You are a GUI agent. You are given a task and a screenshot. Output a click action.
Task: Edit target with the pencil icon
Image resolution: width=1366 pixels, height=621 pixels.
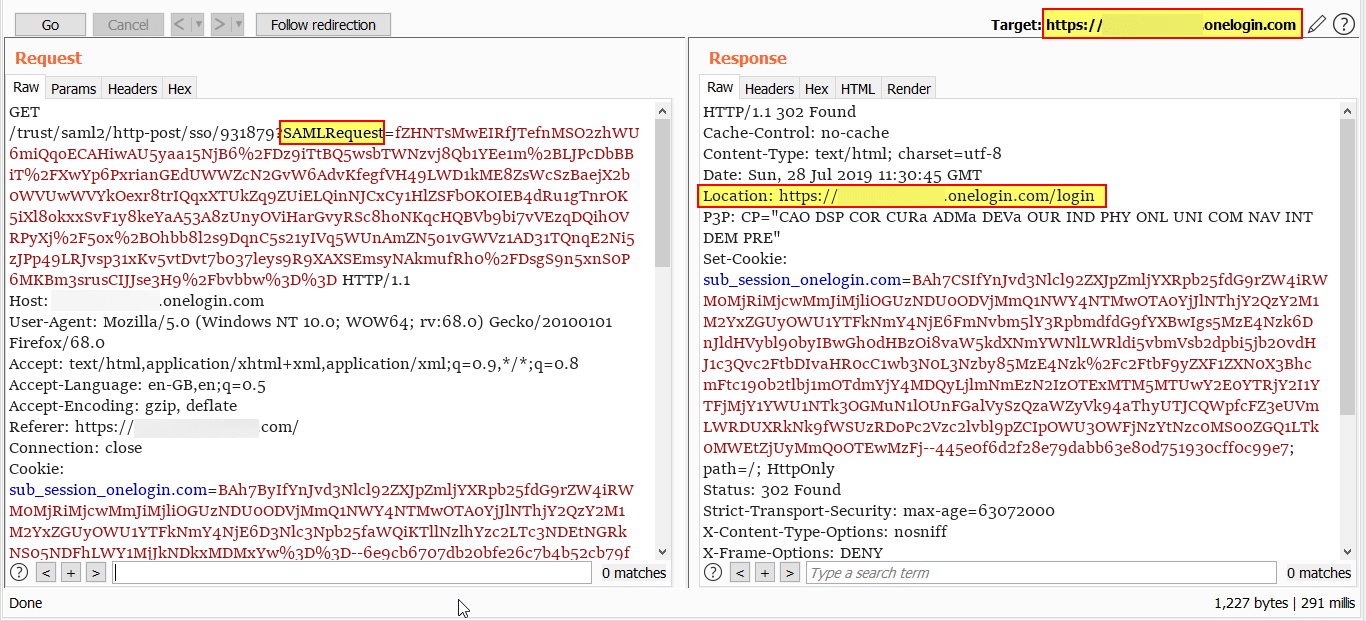point(1317,24)
